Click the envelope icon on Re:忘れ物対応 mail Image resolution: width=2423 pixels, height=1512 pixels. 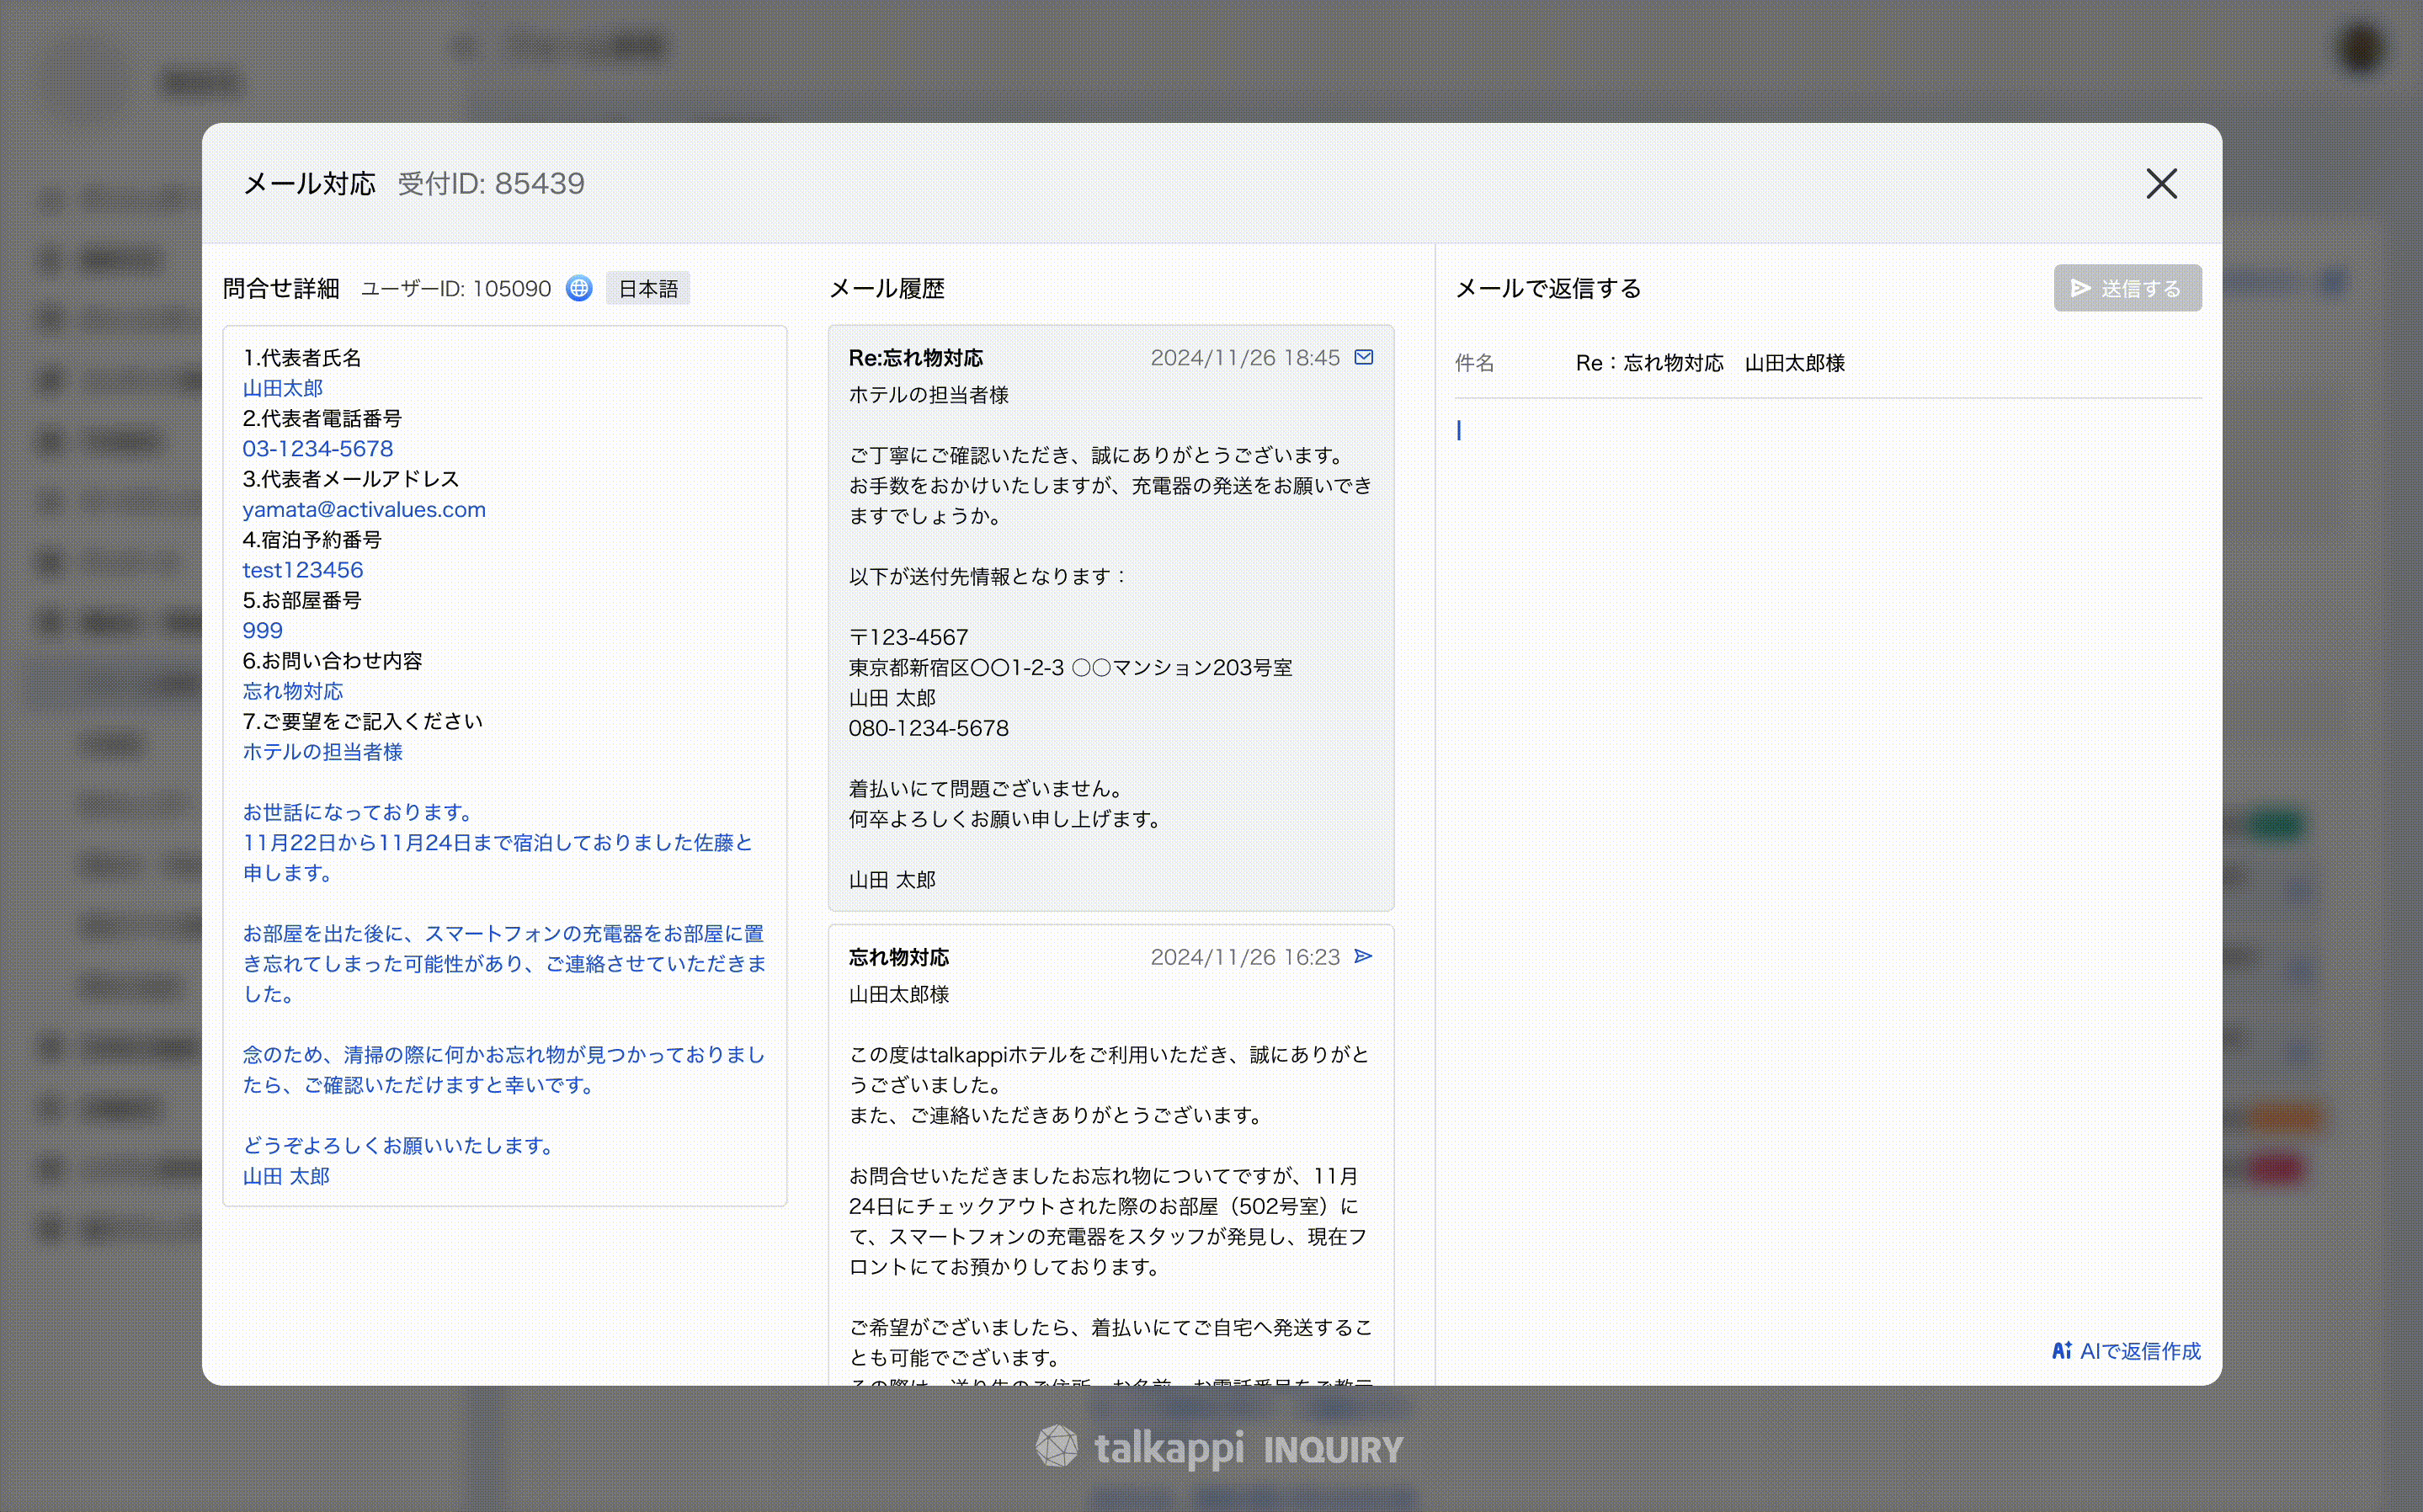pyautogui.click(x=1363, y=357)
